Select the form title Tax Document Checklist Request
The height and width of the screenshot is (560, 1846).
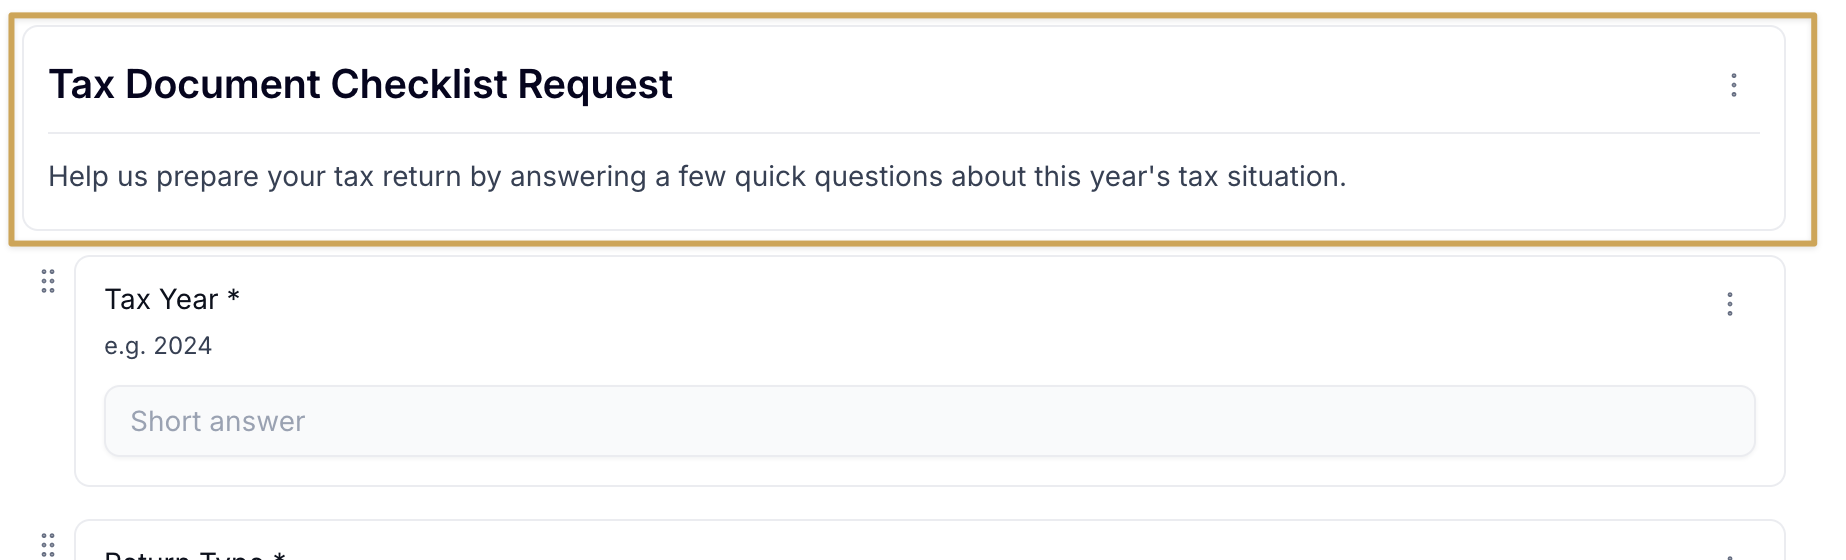coord(360,85)
